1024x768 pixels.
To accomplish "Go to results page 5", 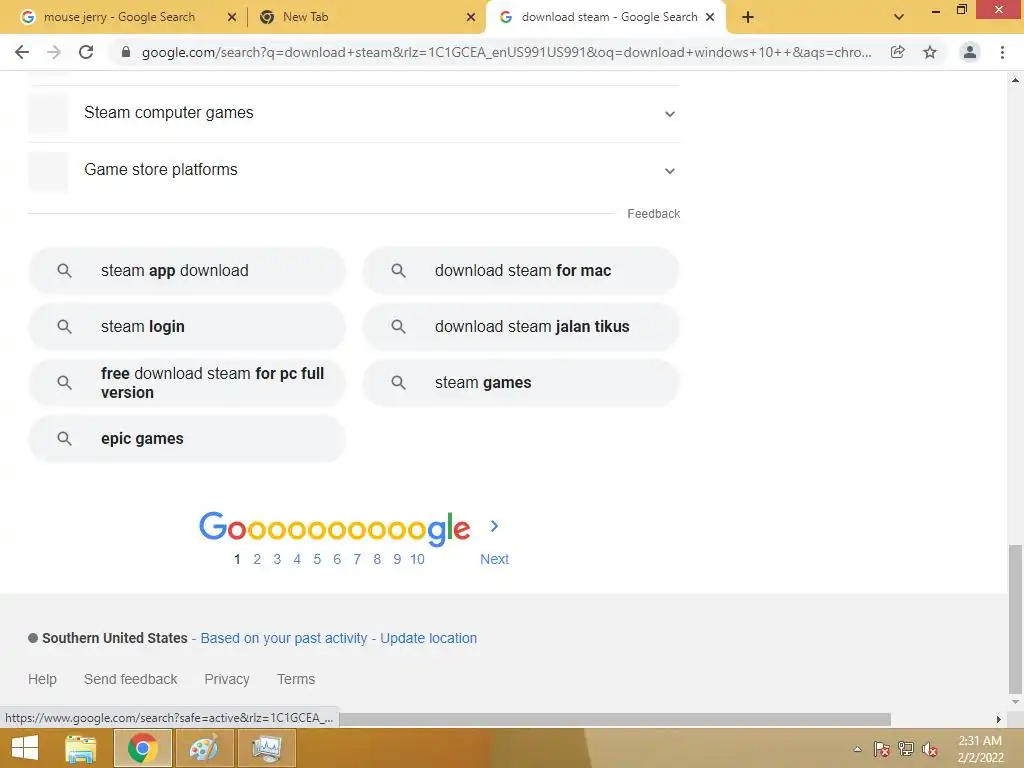I will (317, 559).
